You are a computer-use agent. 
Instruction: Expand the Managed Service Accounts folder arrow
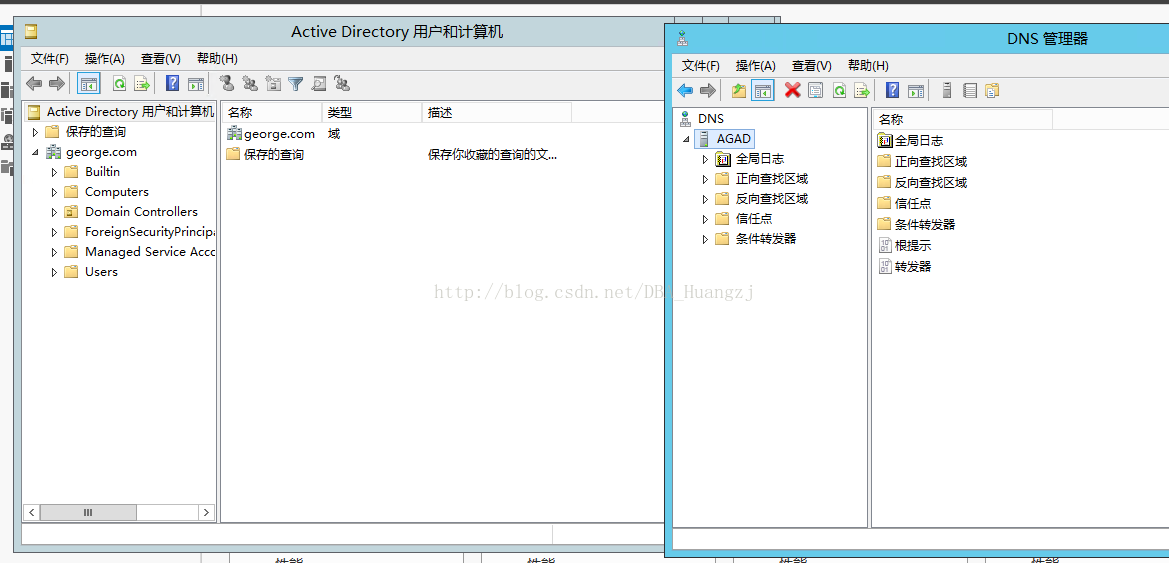(x=54, y=252)
